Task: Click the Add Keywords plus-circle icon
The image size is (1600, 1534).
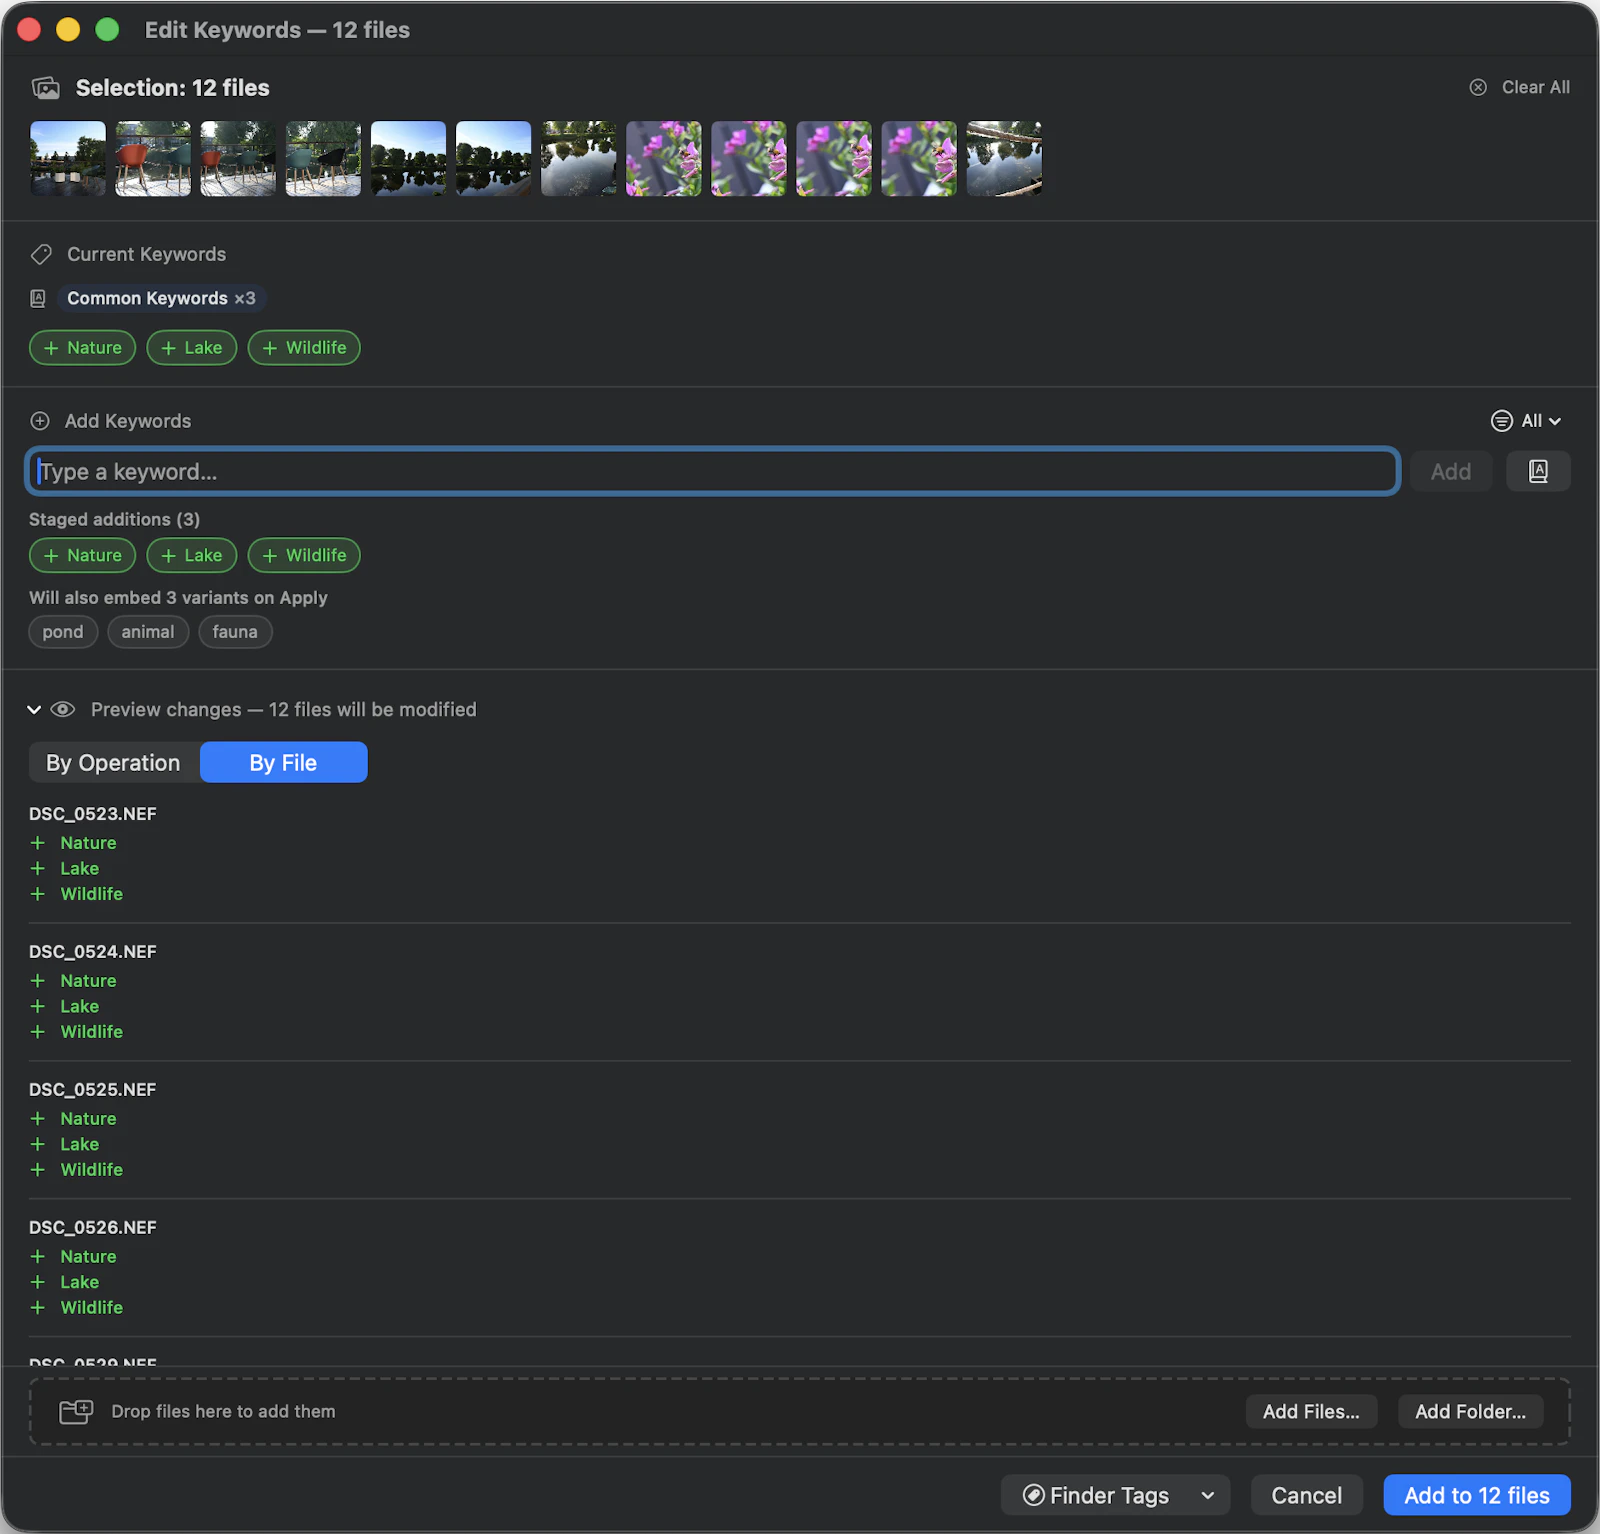Action: click(40, 421)
